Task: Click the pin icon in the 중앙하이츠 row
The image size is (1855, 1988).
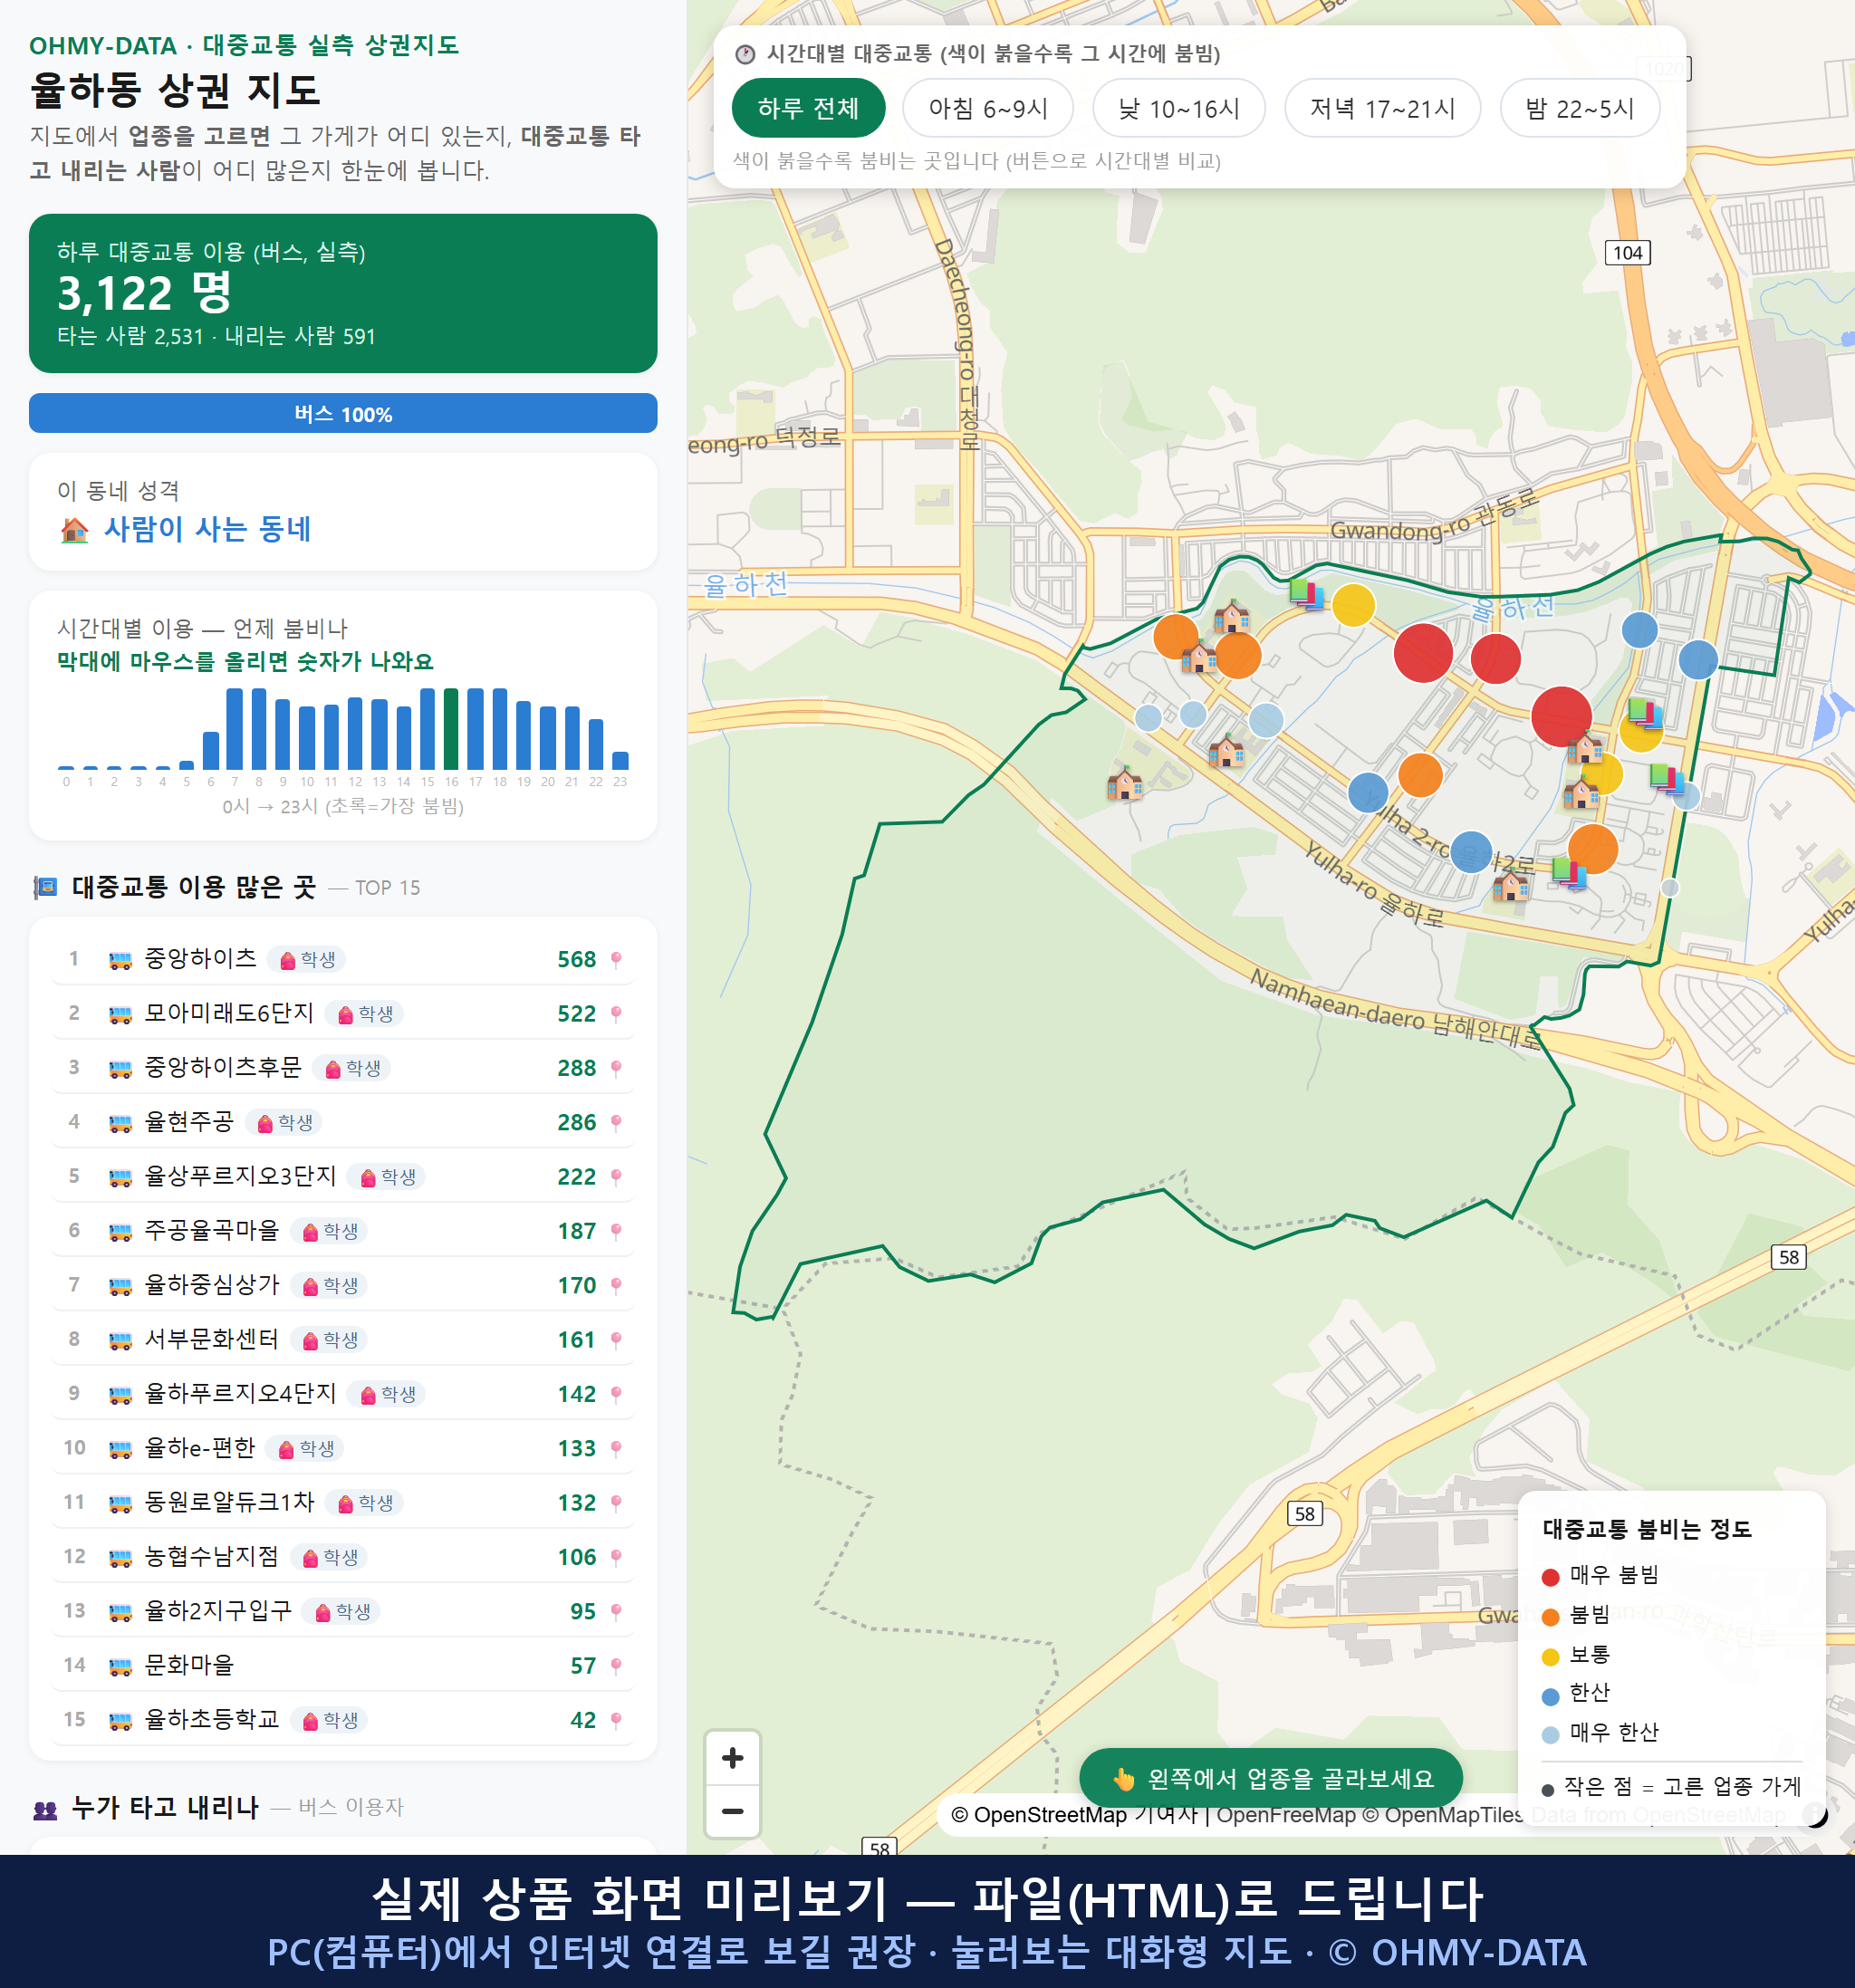Action: (x=616, y=959)
